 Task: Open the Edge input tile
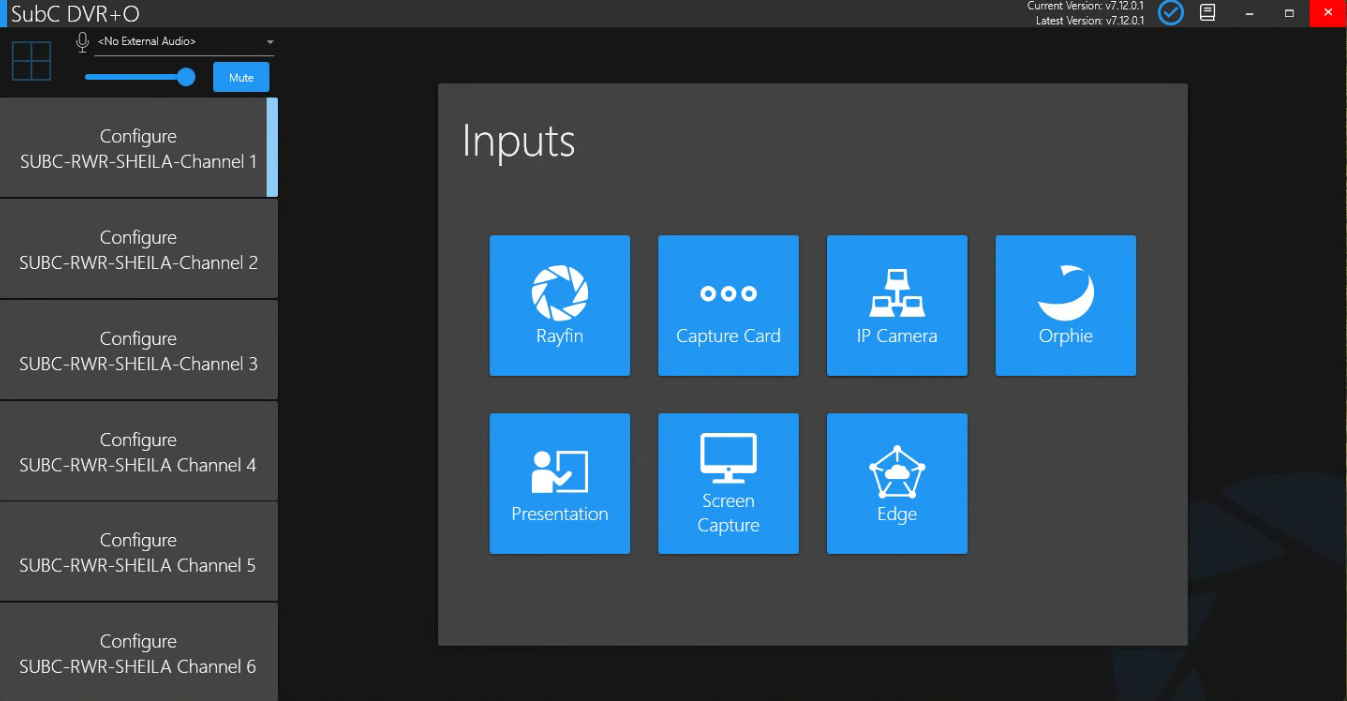[x=896, y=484]
